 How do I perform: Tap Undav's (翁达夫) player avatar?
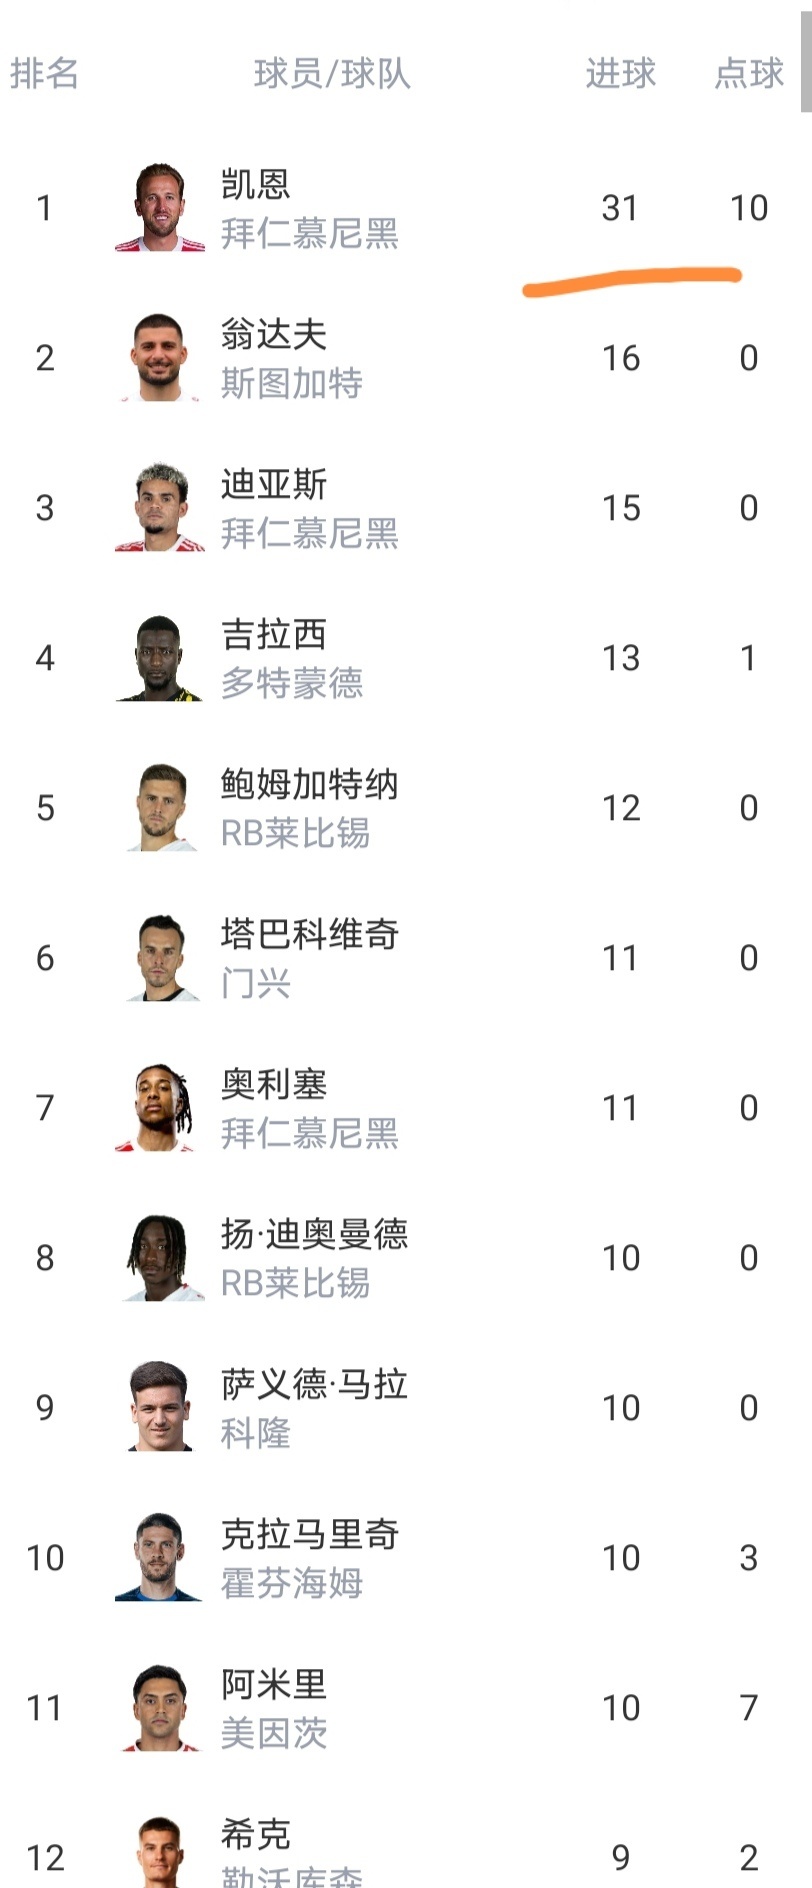click(x=160, y=357)
